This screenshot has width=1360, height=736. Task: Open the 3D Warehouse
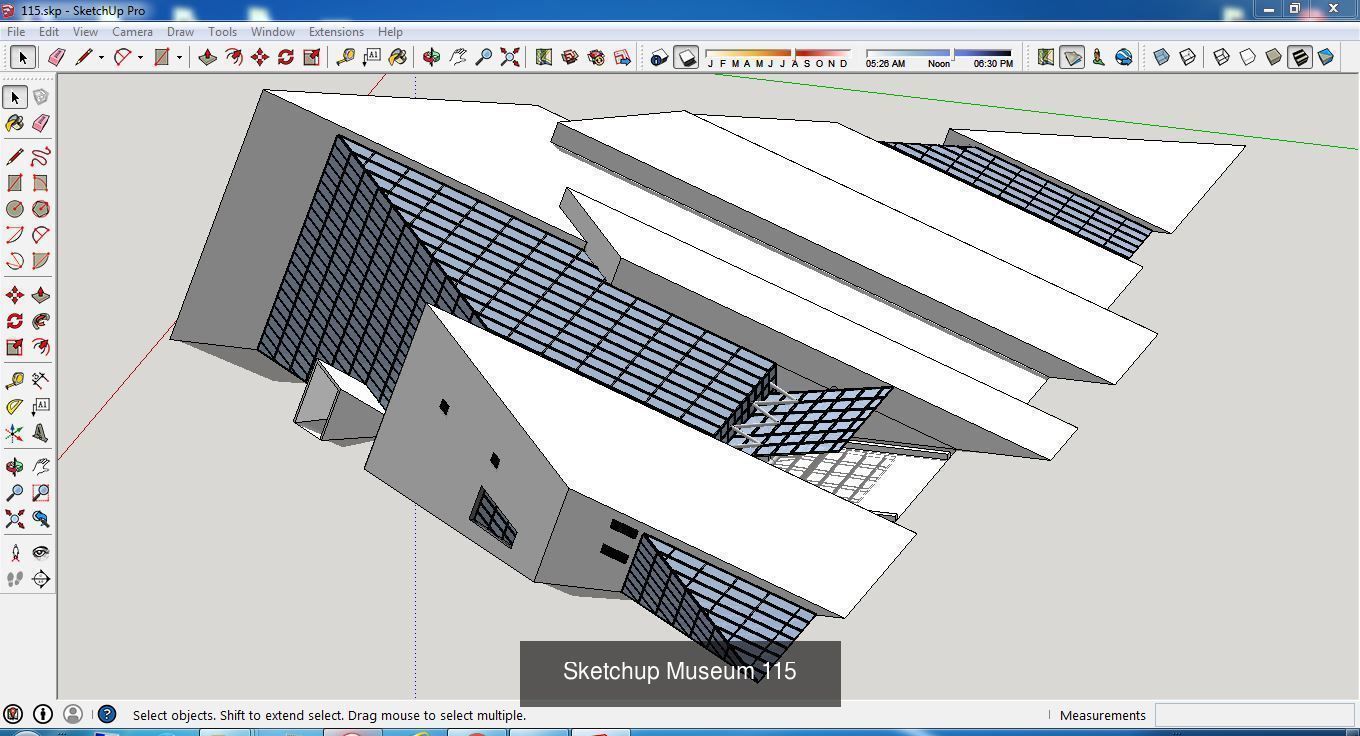pyautogui.click(x=570, y=57)
